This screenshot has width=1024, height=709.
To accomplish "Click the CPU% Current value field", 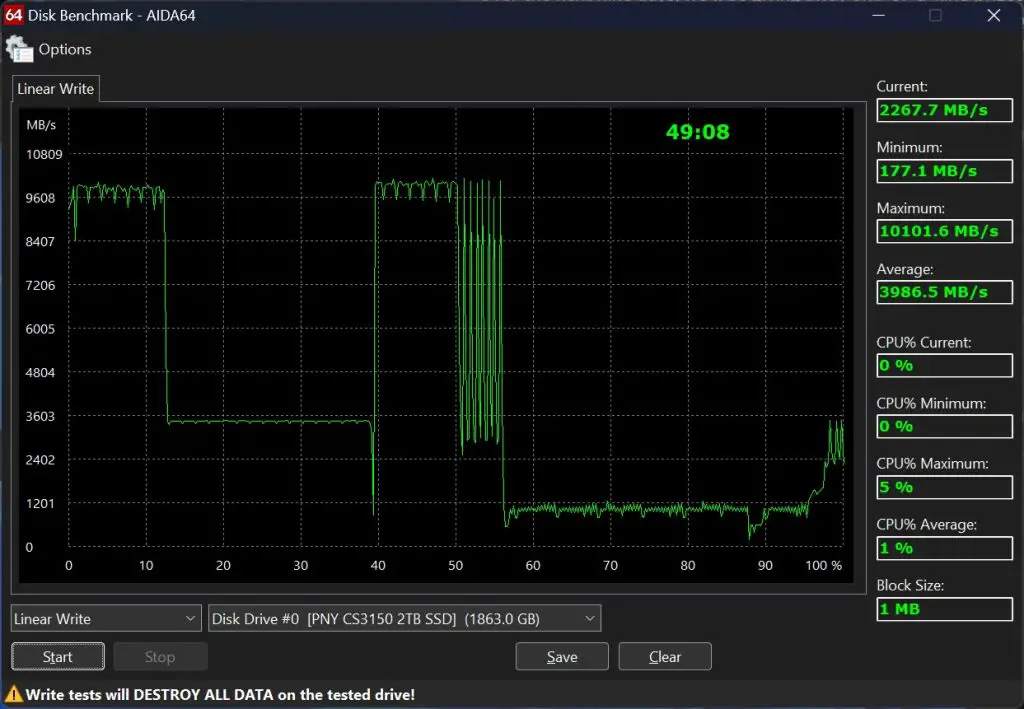I will pos(944,366).
